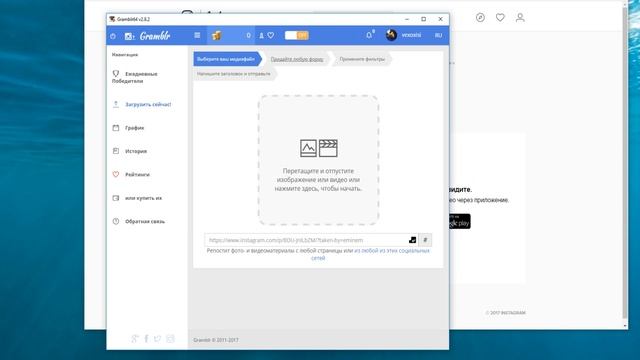Click the Gramblr title bar app icon

coord(112,19)
